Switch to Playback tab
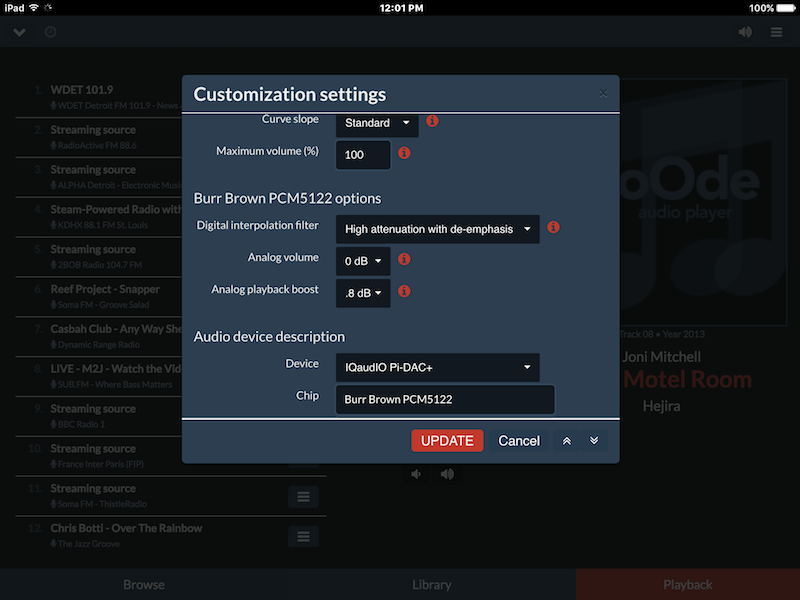 click(688, 585)
